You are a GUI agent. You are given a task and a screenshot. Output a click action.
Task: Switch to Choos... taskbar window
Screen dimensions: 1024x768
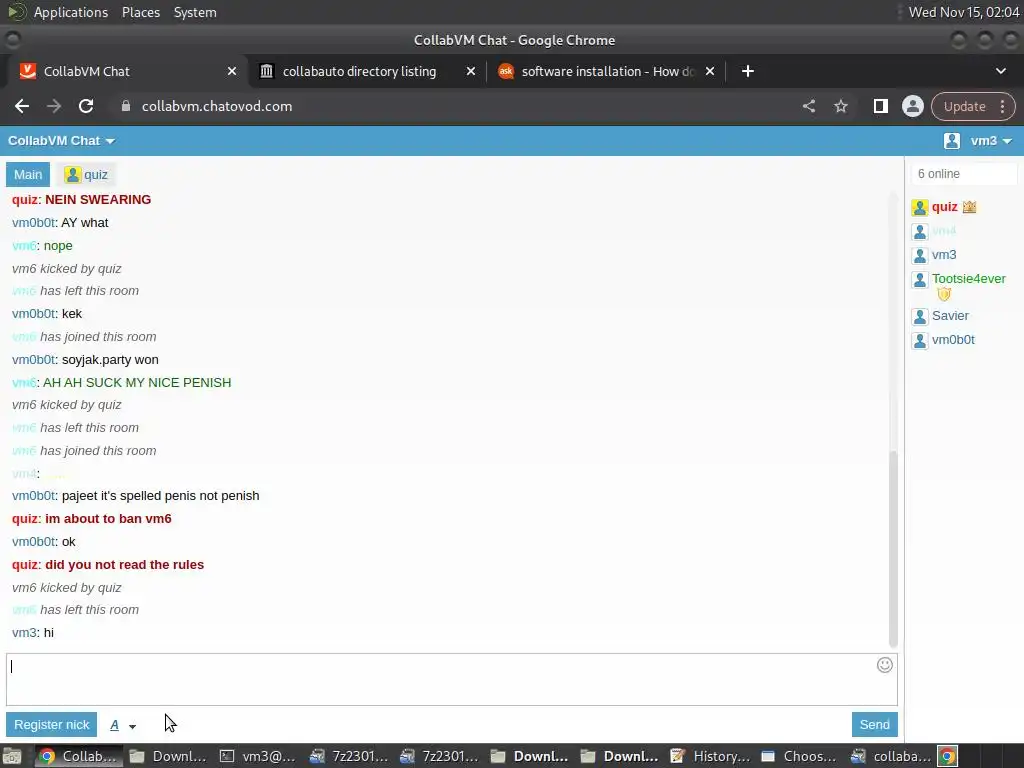[800, 756]
